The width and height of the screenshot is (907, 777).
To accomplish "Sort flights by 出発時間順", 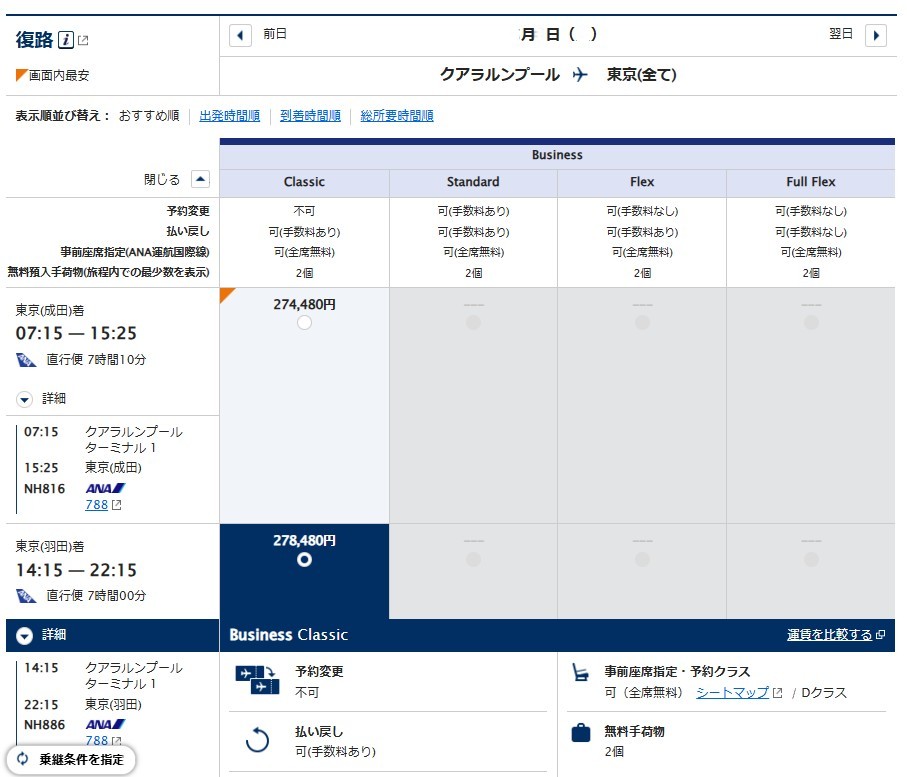I will coord(230,116).
